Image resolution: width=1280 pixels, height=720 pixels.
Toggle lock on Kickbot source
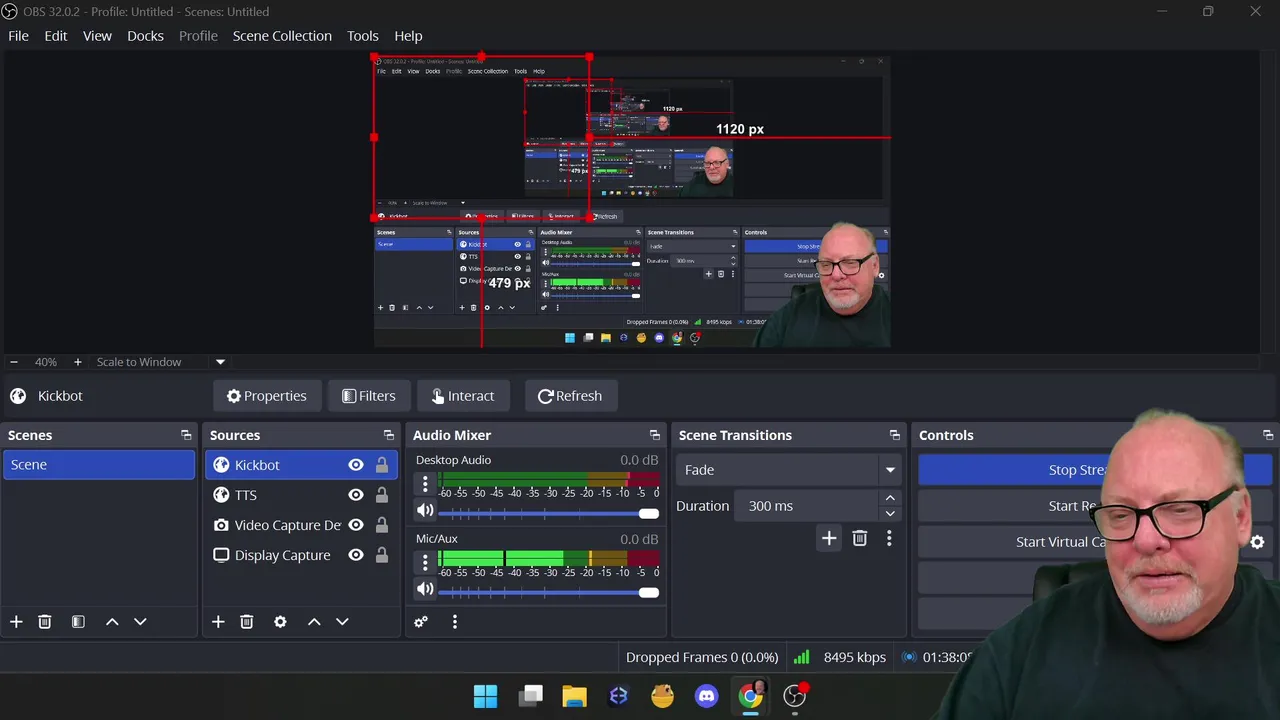[x=382, y=465]
